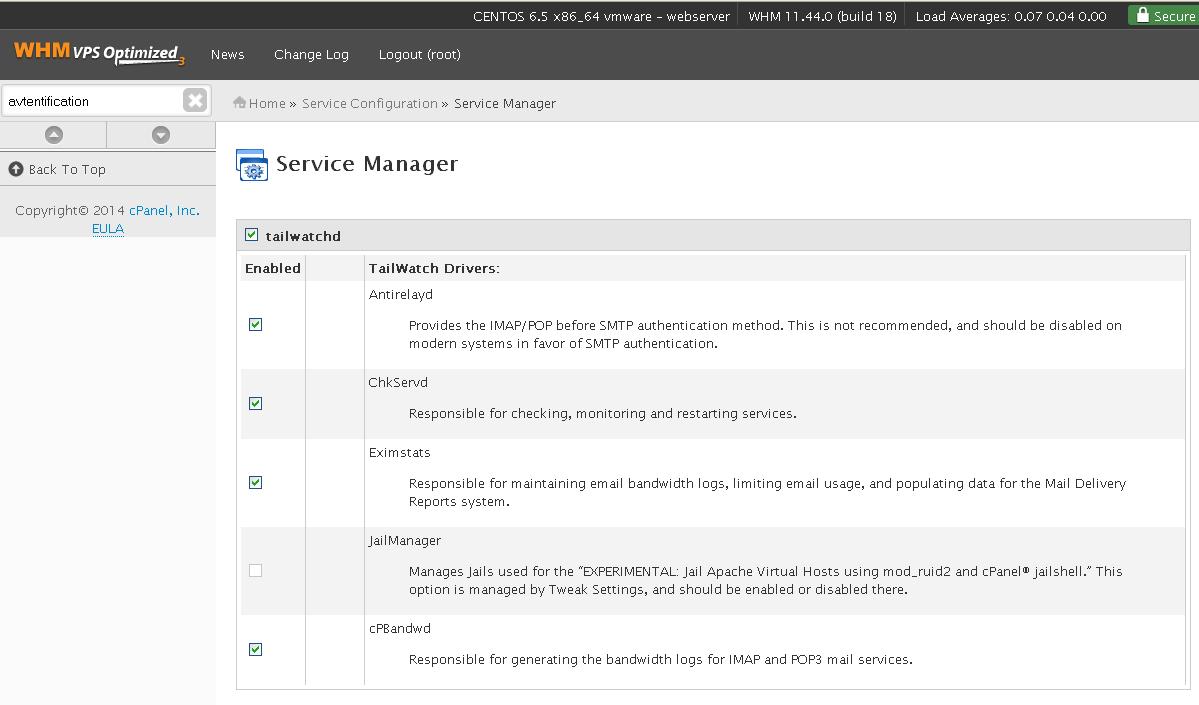
Task: Go to Home via breadcrumb
Action: click(267, 103)
